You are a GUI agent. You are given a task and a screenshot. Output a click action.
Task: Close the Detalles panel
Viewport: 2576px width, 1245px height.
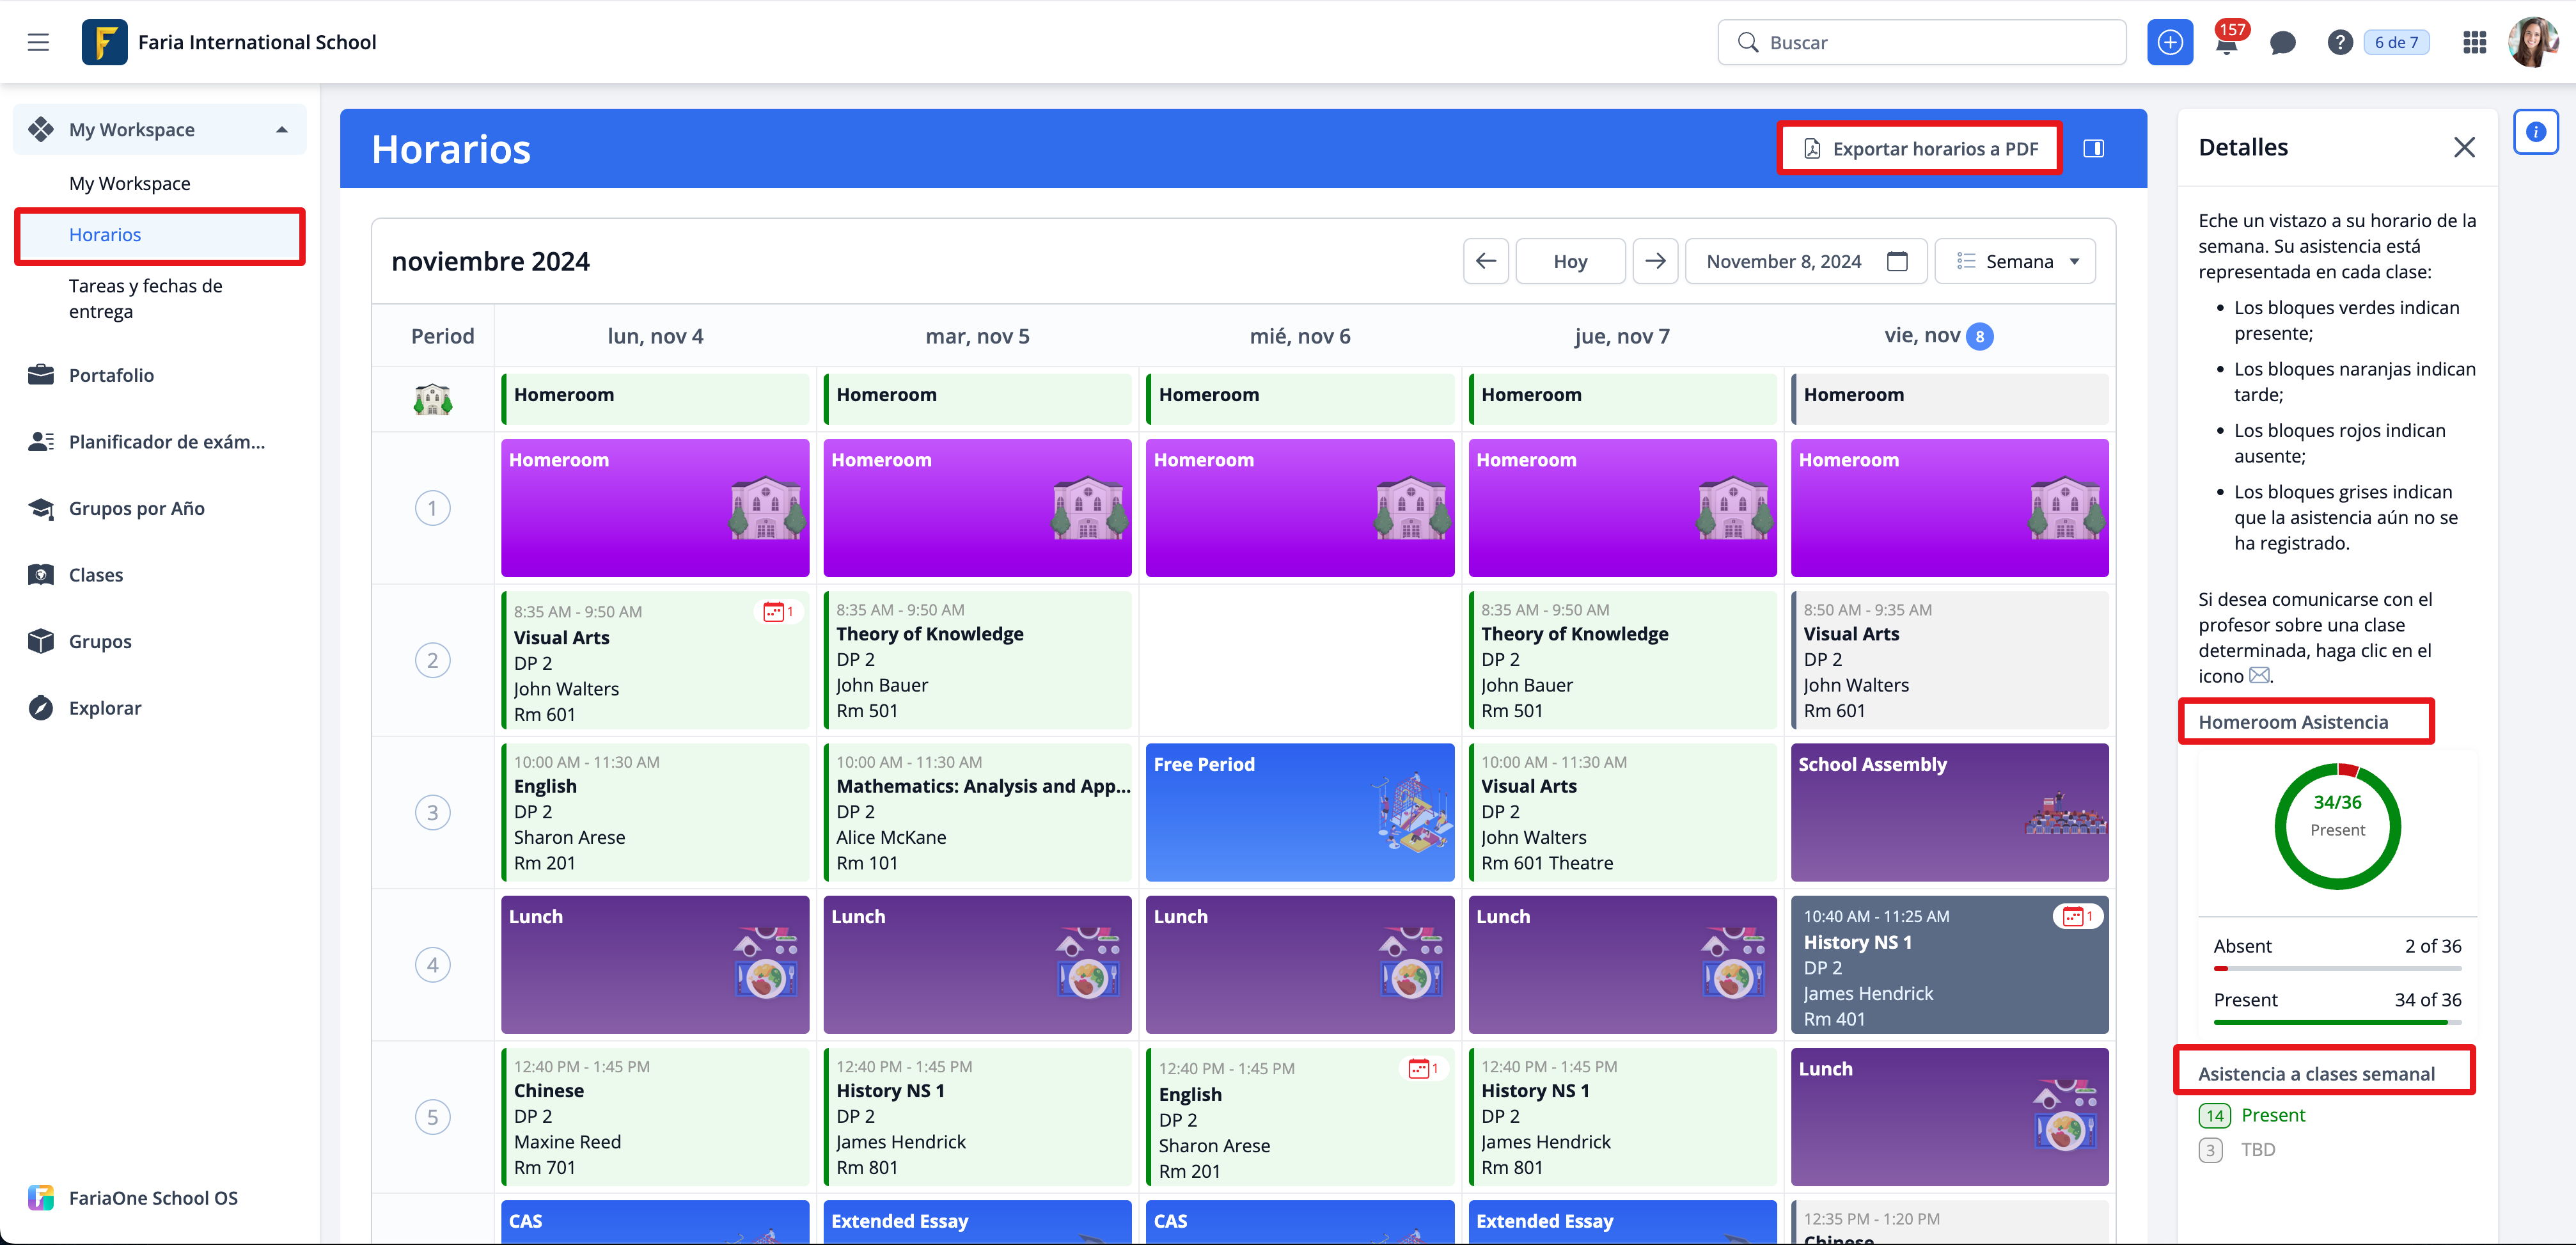pos(2464,148)
